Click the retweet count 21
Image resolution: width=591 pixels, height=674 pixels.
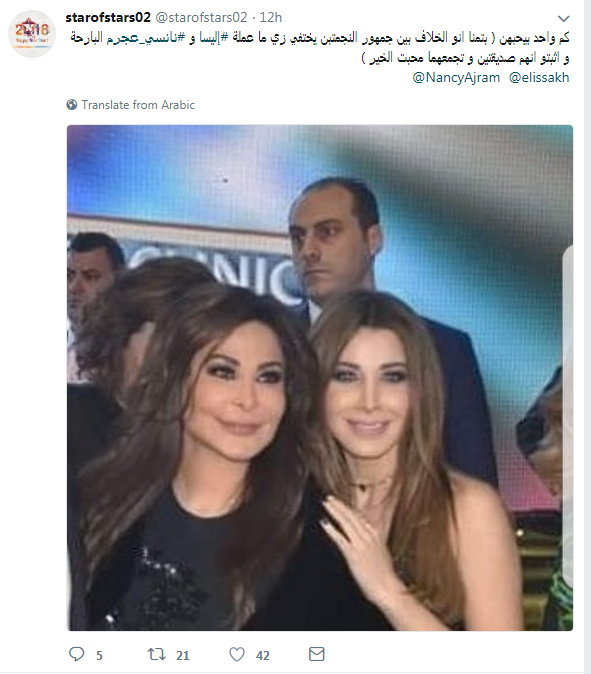pyautogui.click(x=183, y=656)
